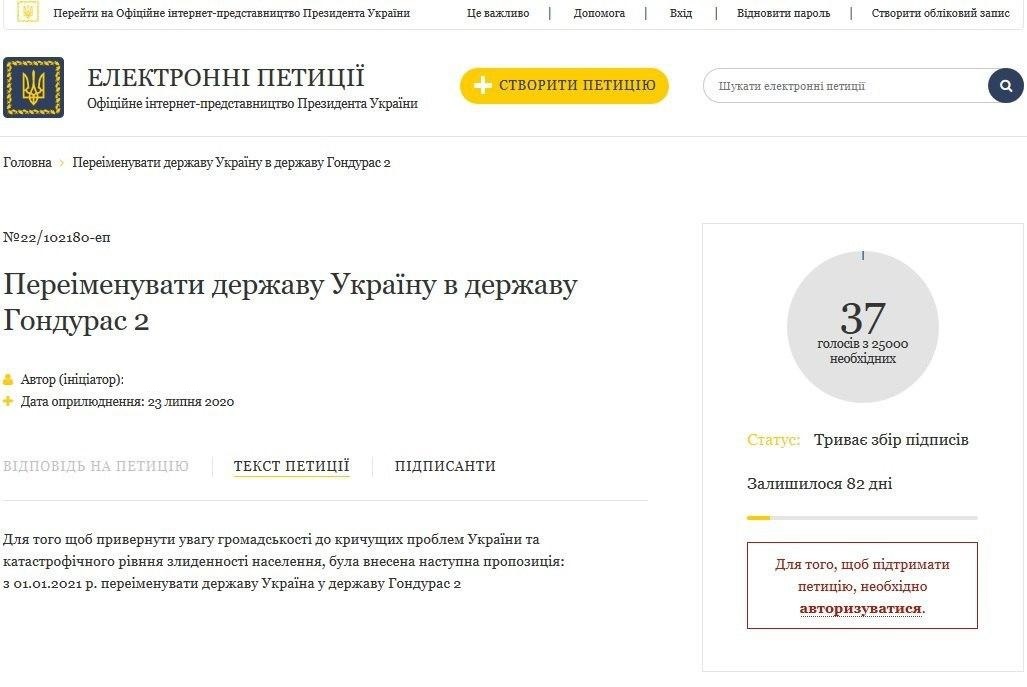Follow the авторизуватися link
Image resolution: width=1027 pixels, height=687 pixels.
point(861,608)
